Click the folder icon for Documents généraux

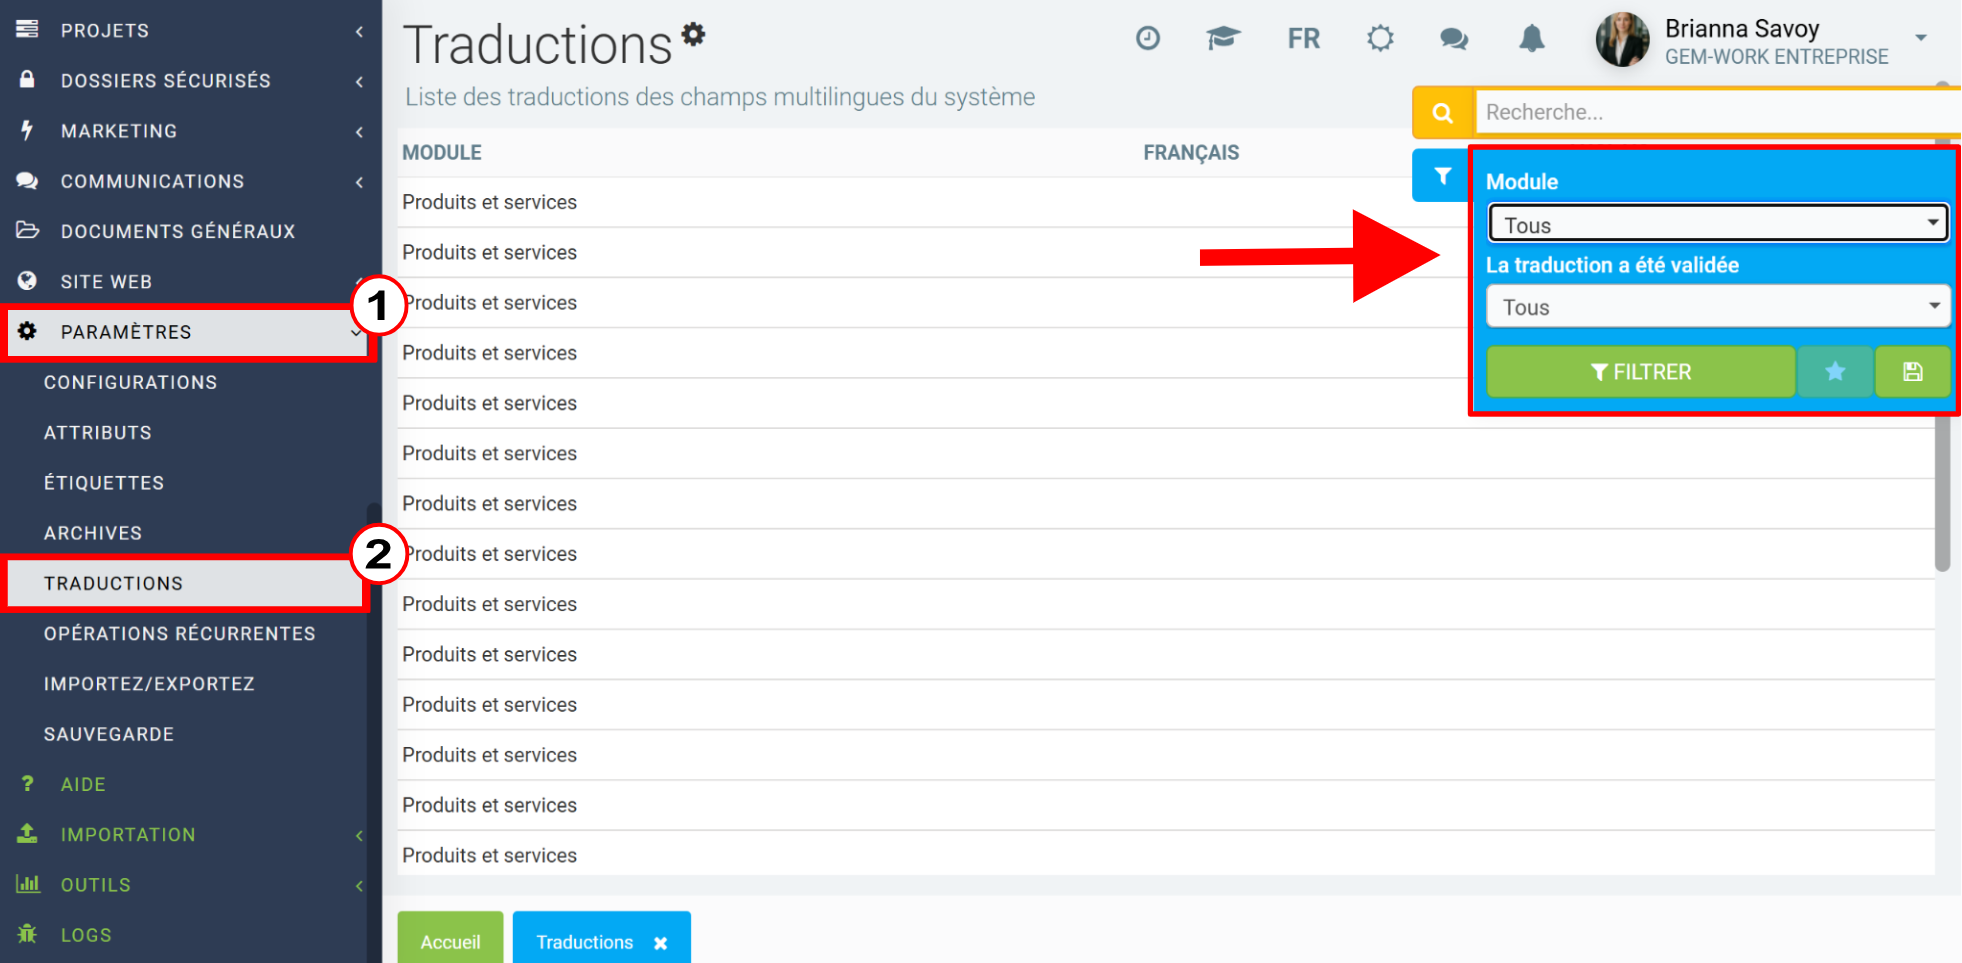[27, 230]
